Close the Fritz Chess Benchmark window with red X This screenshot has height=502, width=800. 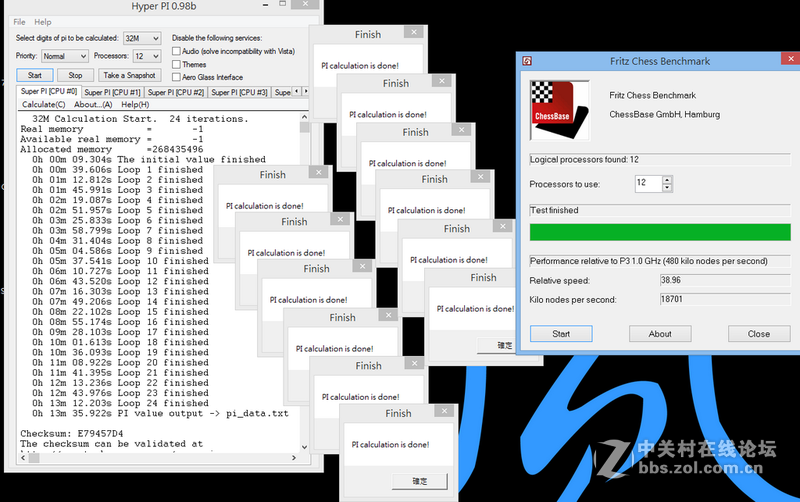(790, 59)
